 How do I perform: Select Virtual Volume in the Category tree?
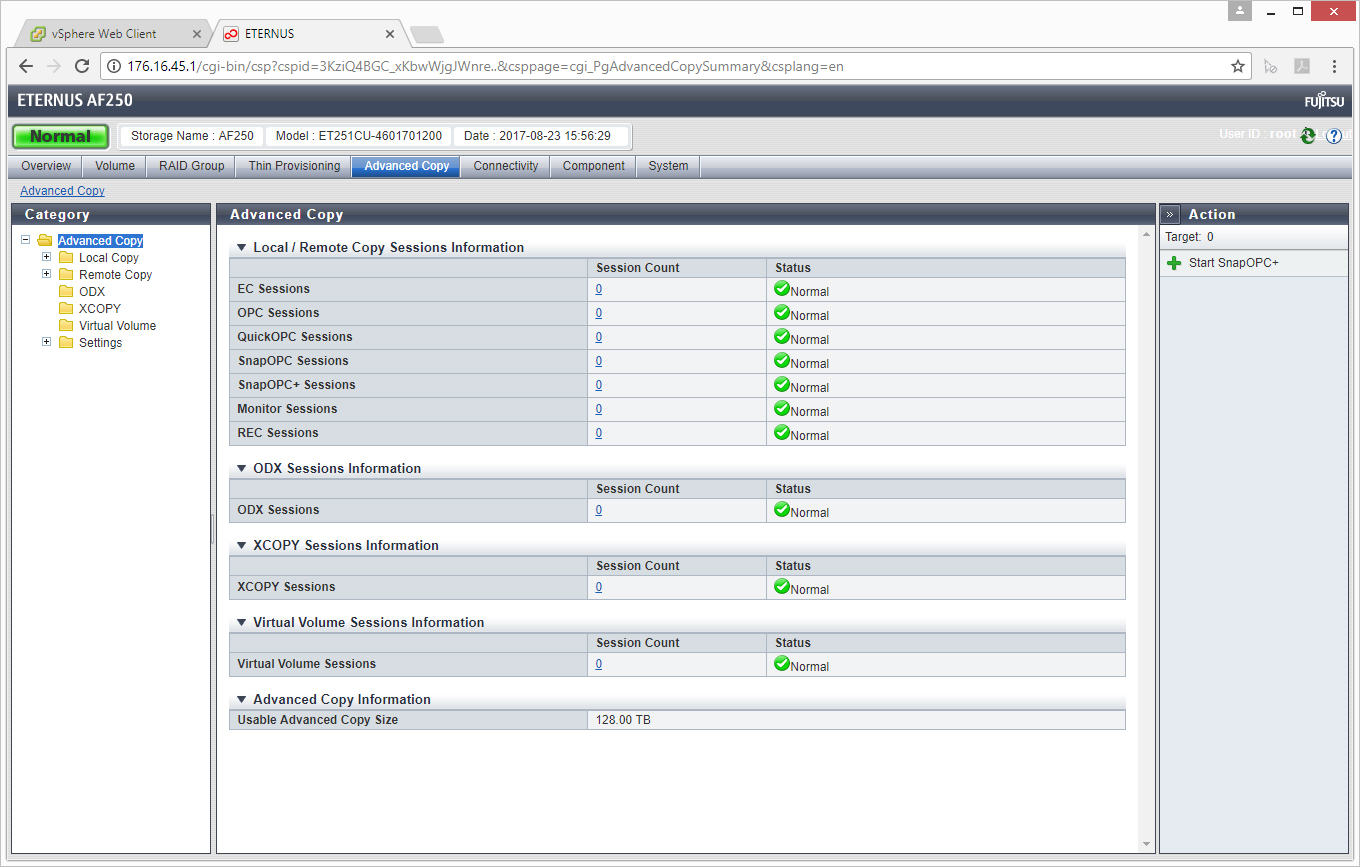coord(117,326)
